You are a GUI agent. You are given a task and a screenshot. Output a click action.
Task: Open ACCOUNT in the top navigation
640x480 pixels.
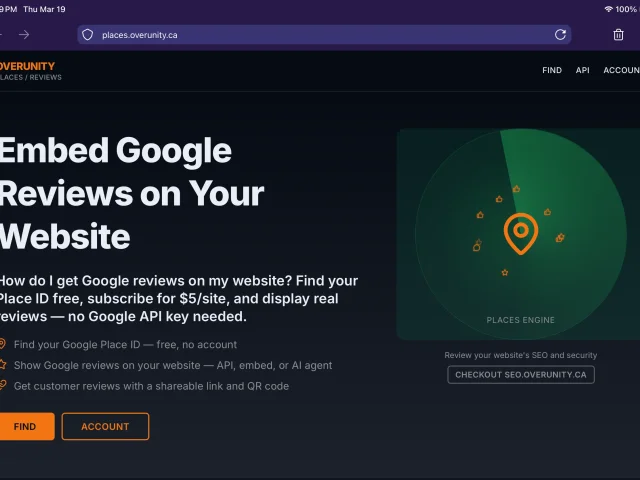(621, 71)
